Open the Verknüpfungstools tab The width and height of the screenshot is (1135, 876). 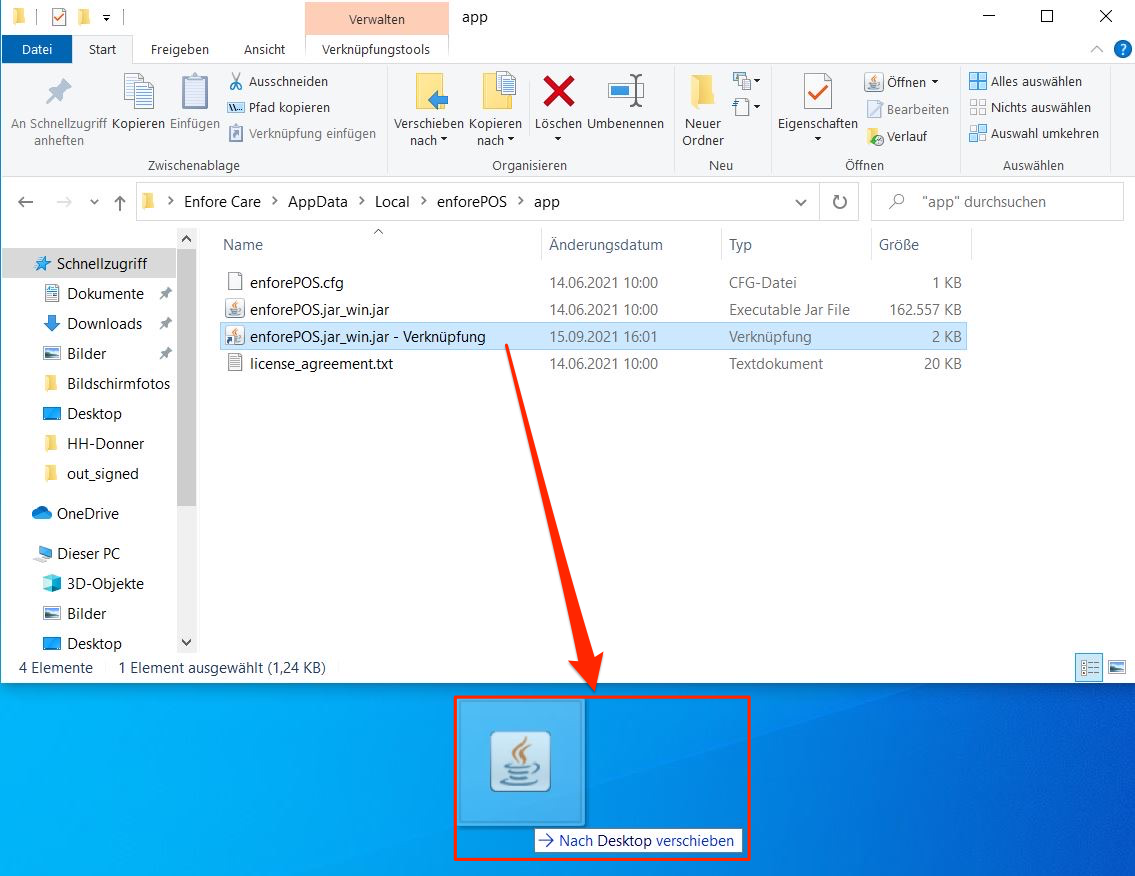[376, 49]
